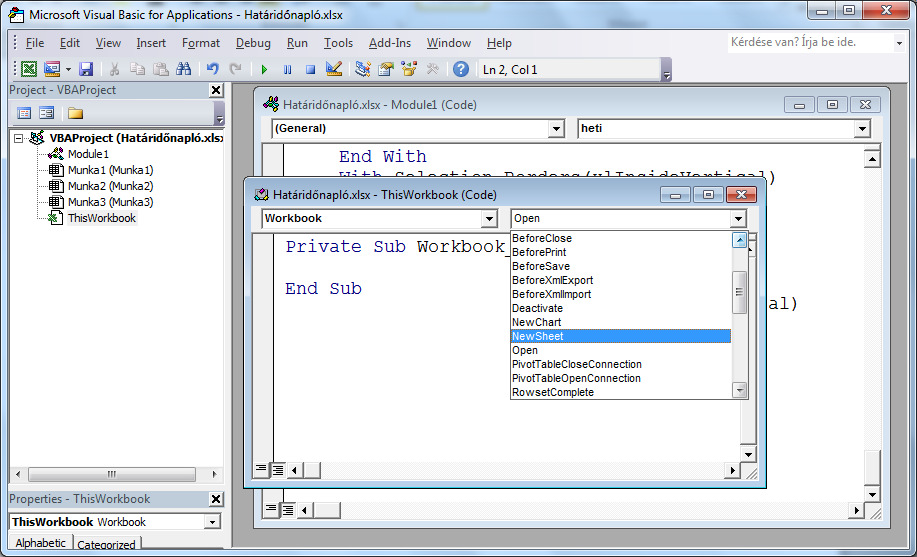
Task: Click the Undo arrow icon
Action: click(x=213, y=70)
